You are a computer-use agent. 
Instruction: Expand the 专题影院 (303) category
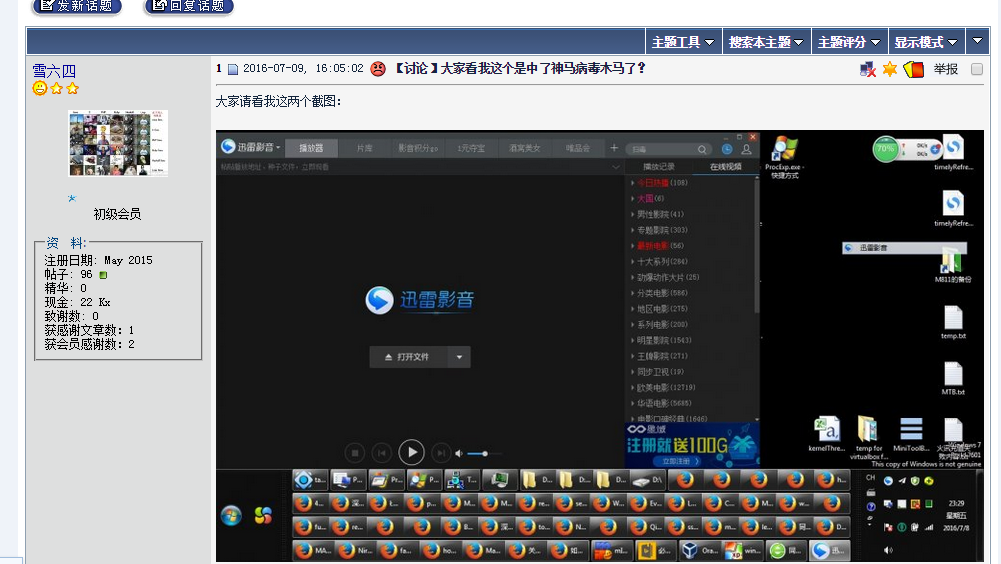(660, 230)
